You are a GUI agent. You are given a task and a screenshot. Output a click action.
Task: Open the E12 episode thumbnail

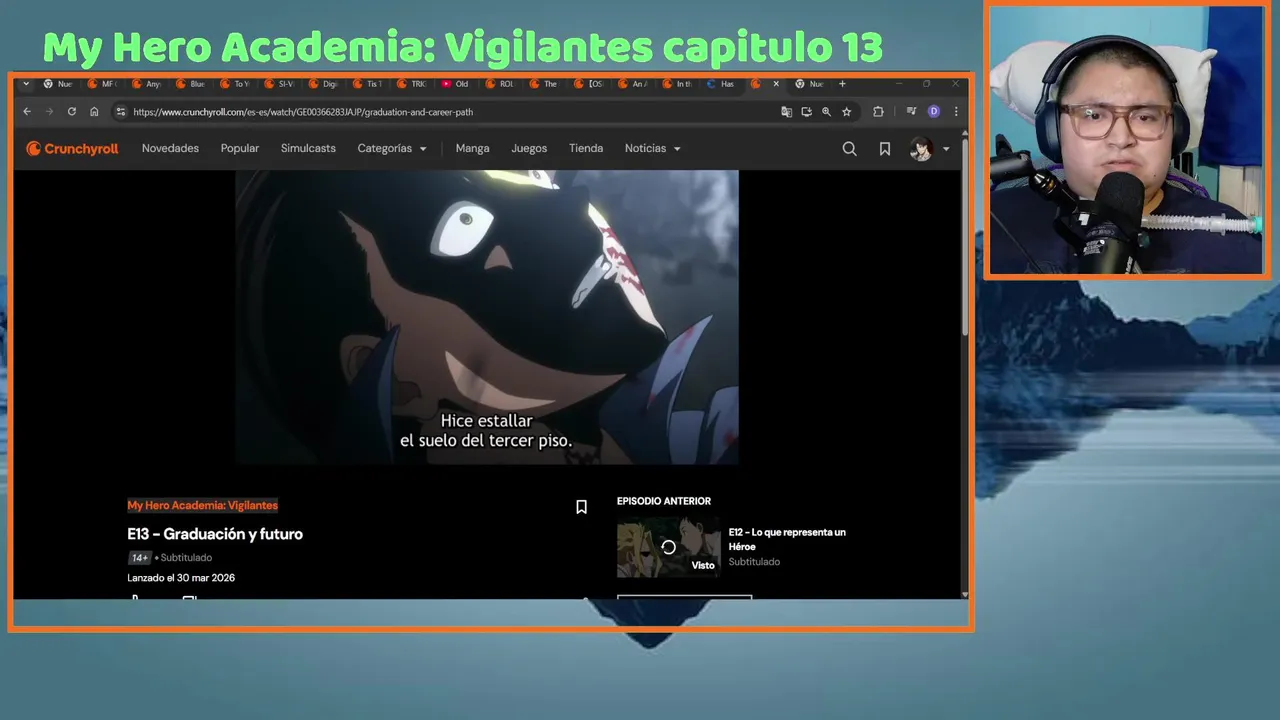tap(668, 547)
